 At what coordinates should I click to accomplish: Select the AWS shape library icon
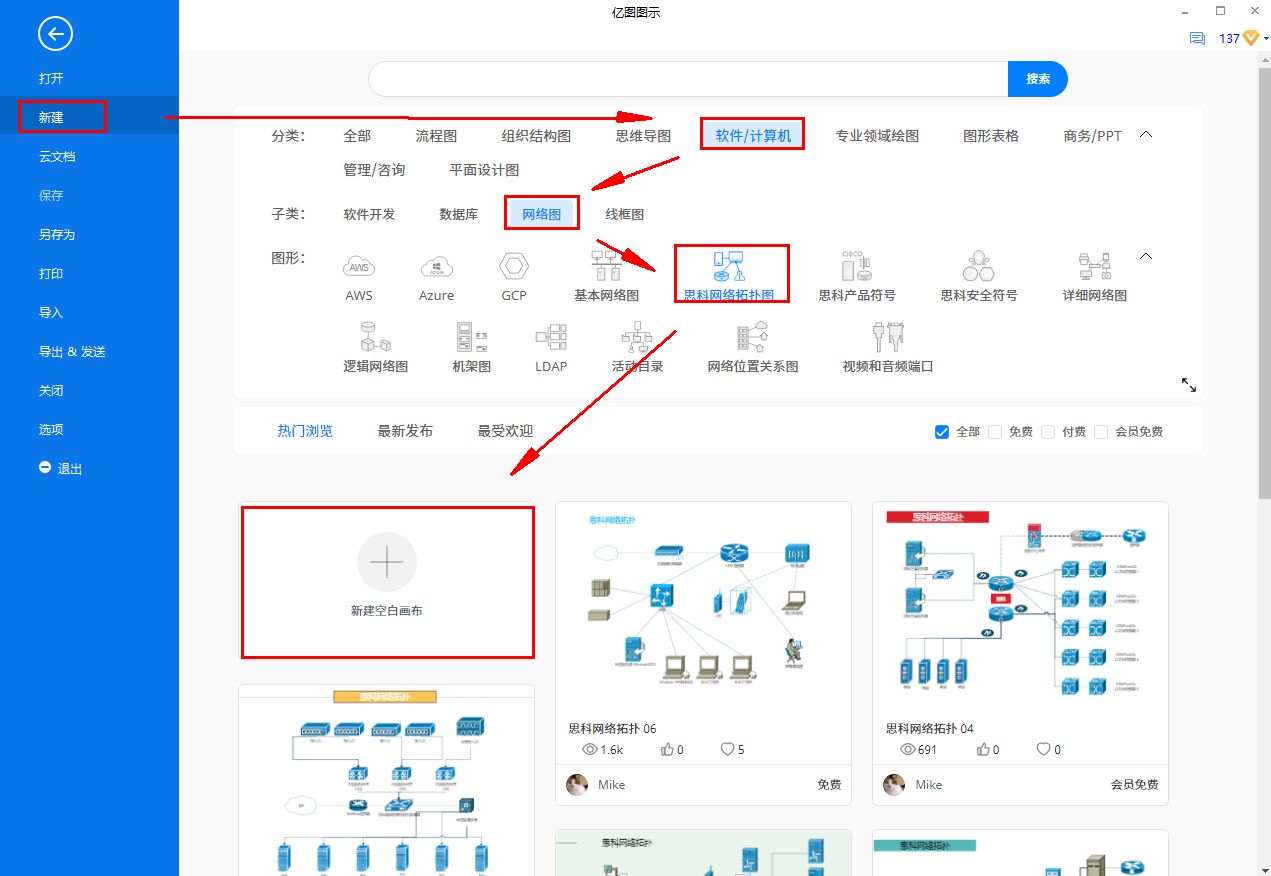coord(359,267)
